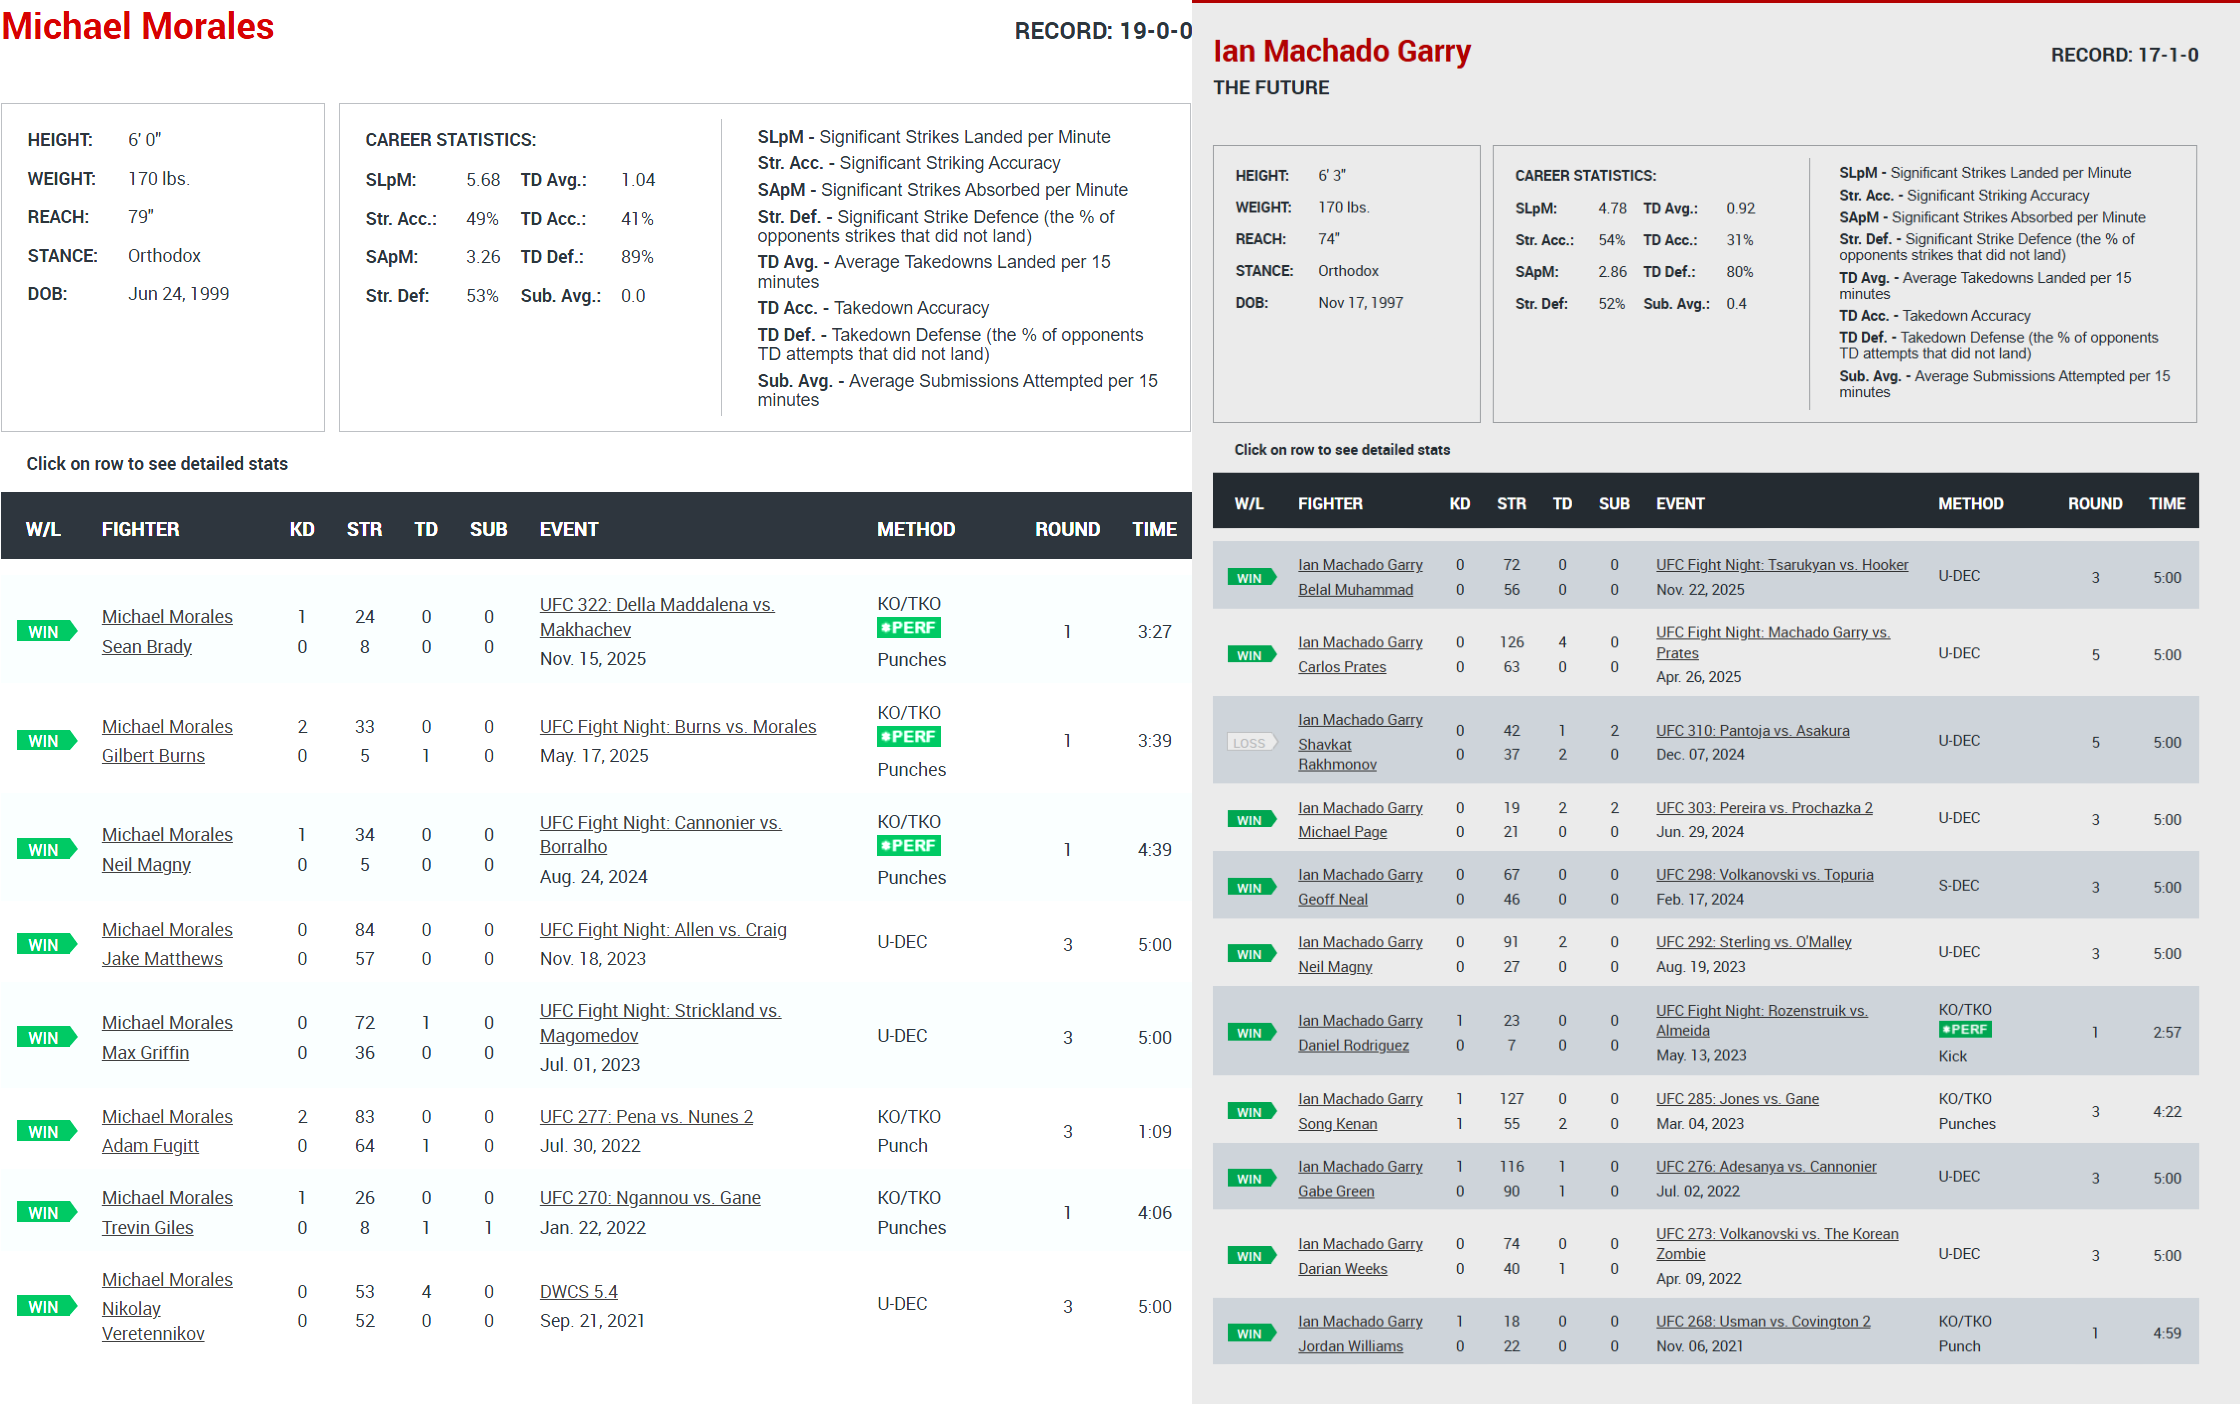Click WIN badge on Nikolay Veretennikov row
Screen dimensions: 2240x1404
(x=45, y=1307)
